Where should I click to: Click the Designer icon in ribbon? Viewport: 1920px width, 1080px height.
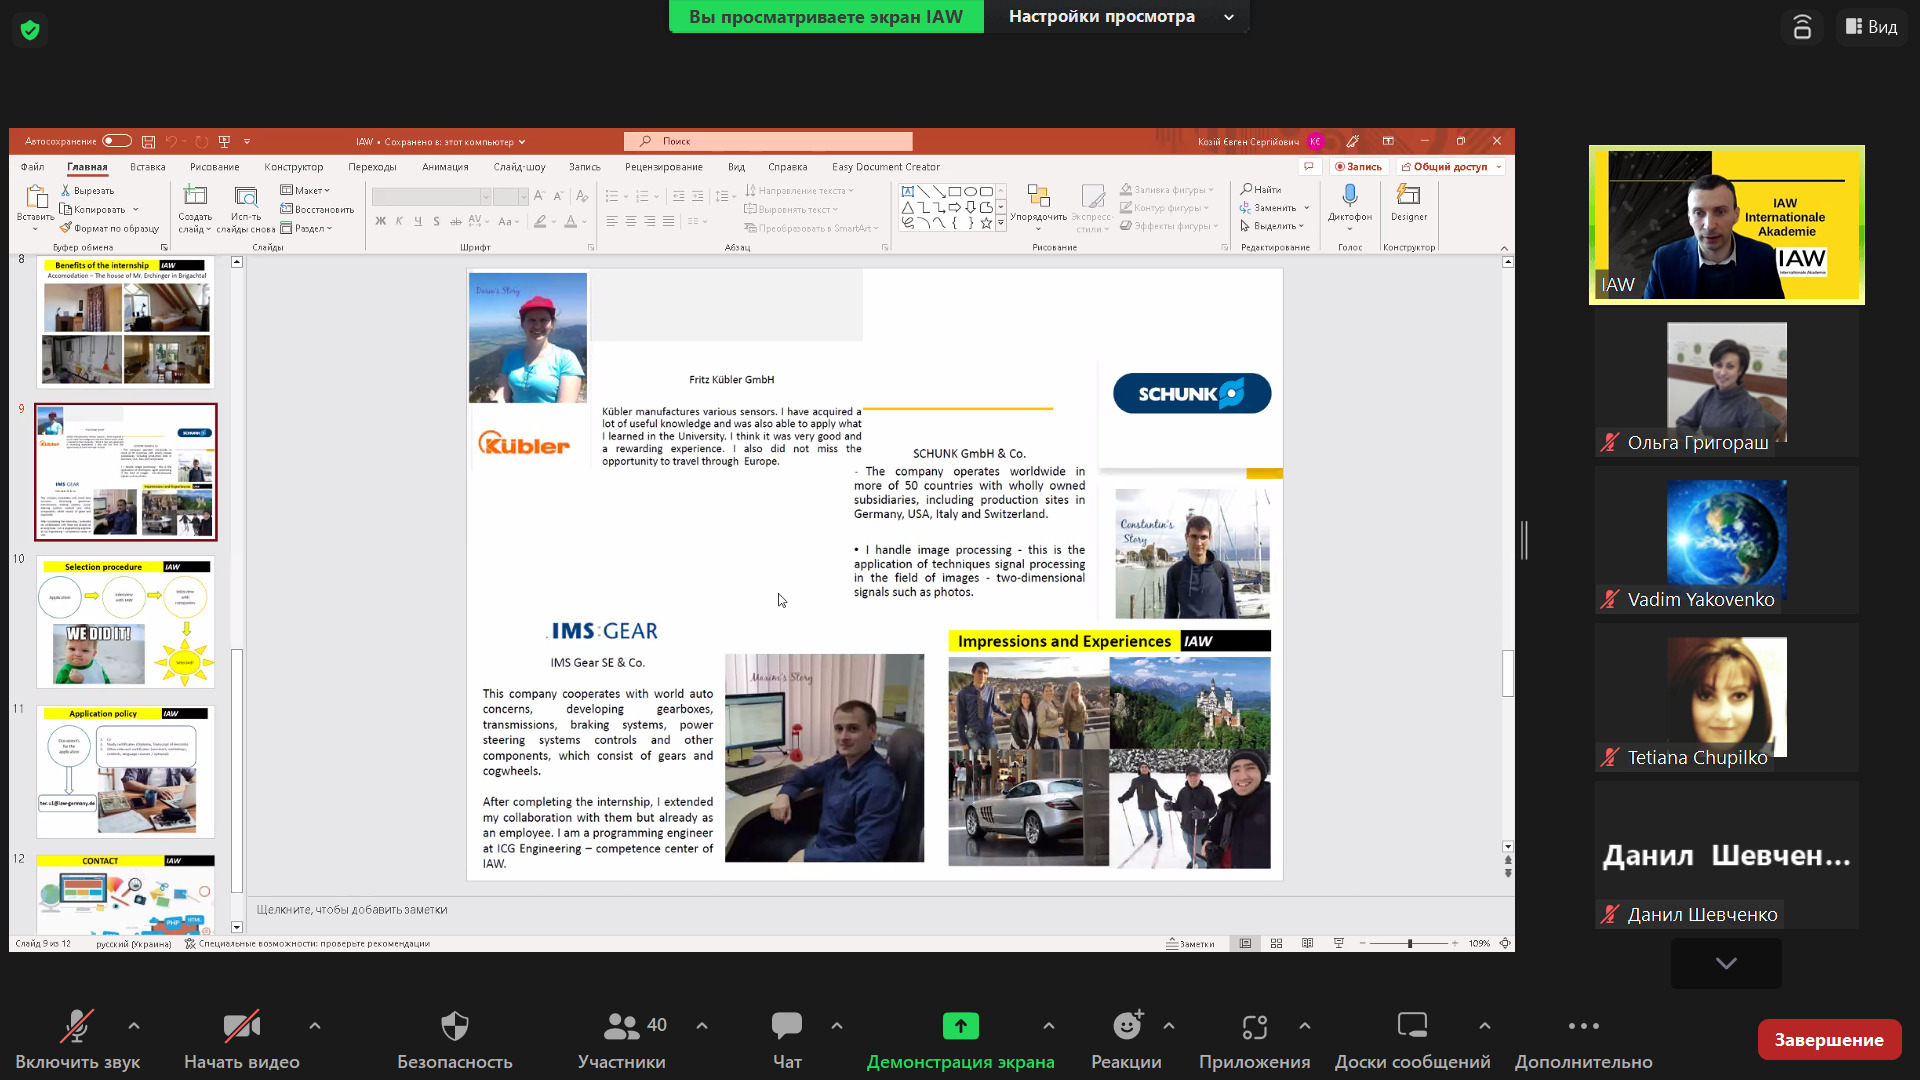[1408, 195]
